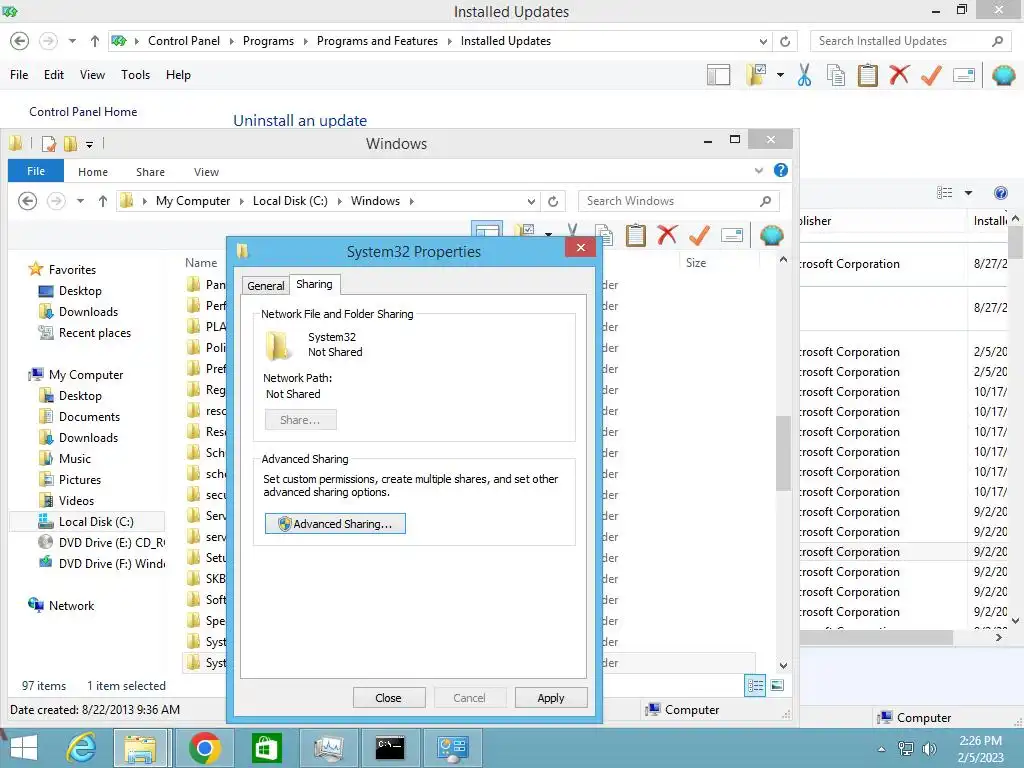Open View menu in Installed Updates

92,75
